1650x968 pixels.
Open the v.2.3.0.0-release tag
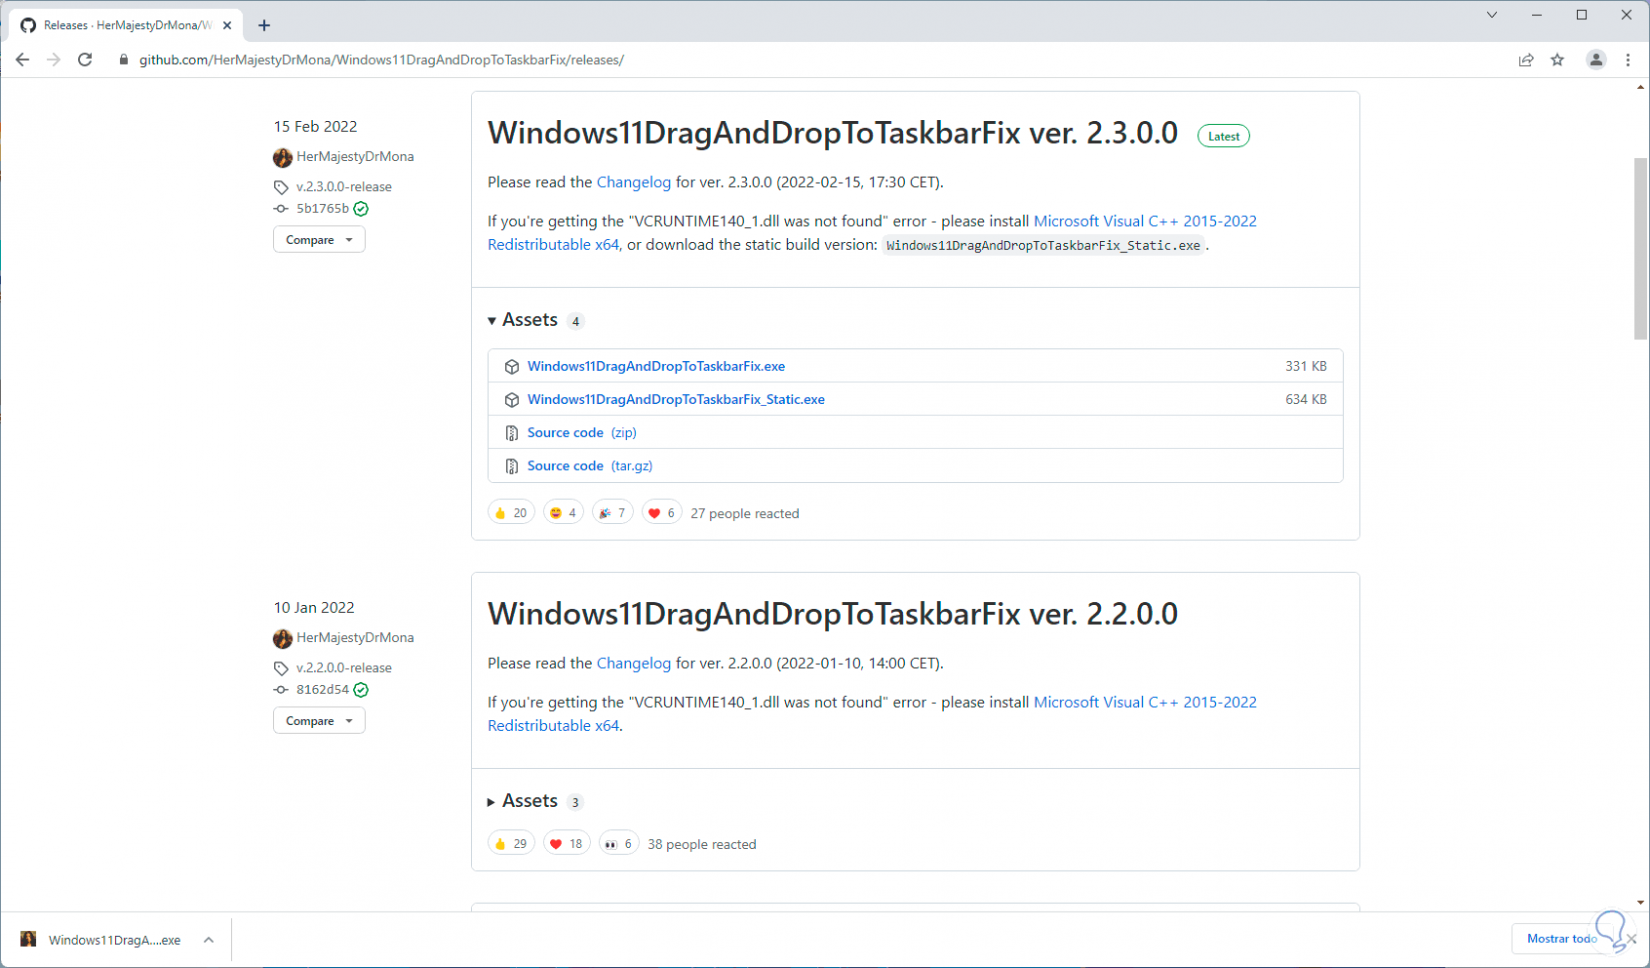point(344,187)
